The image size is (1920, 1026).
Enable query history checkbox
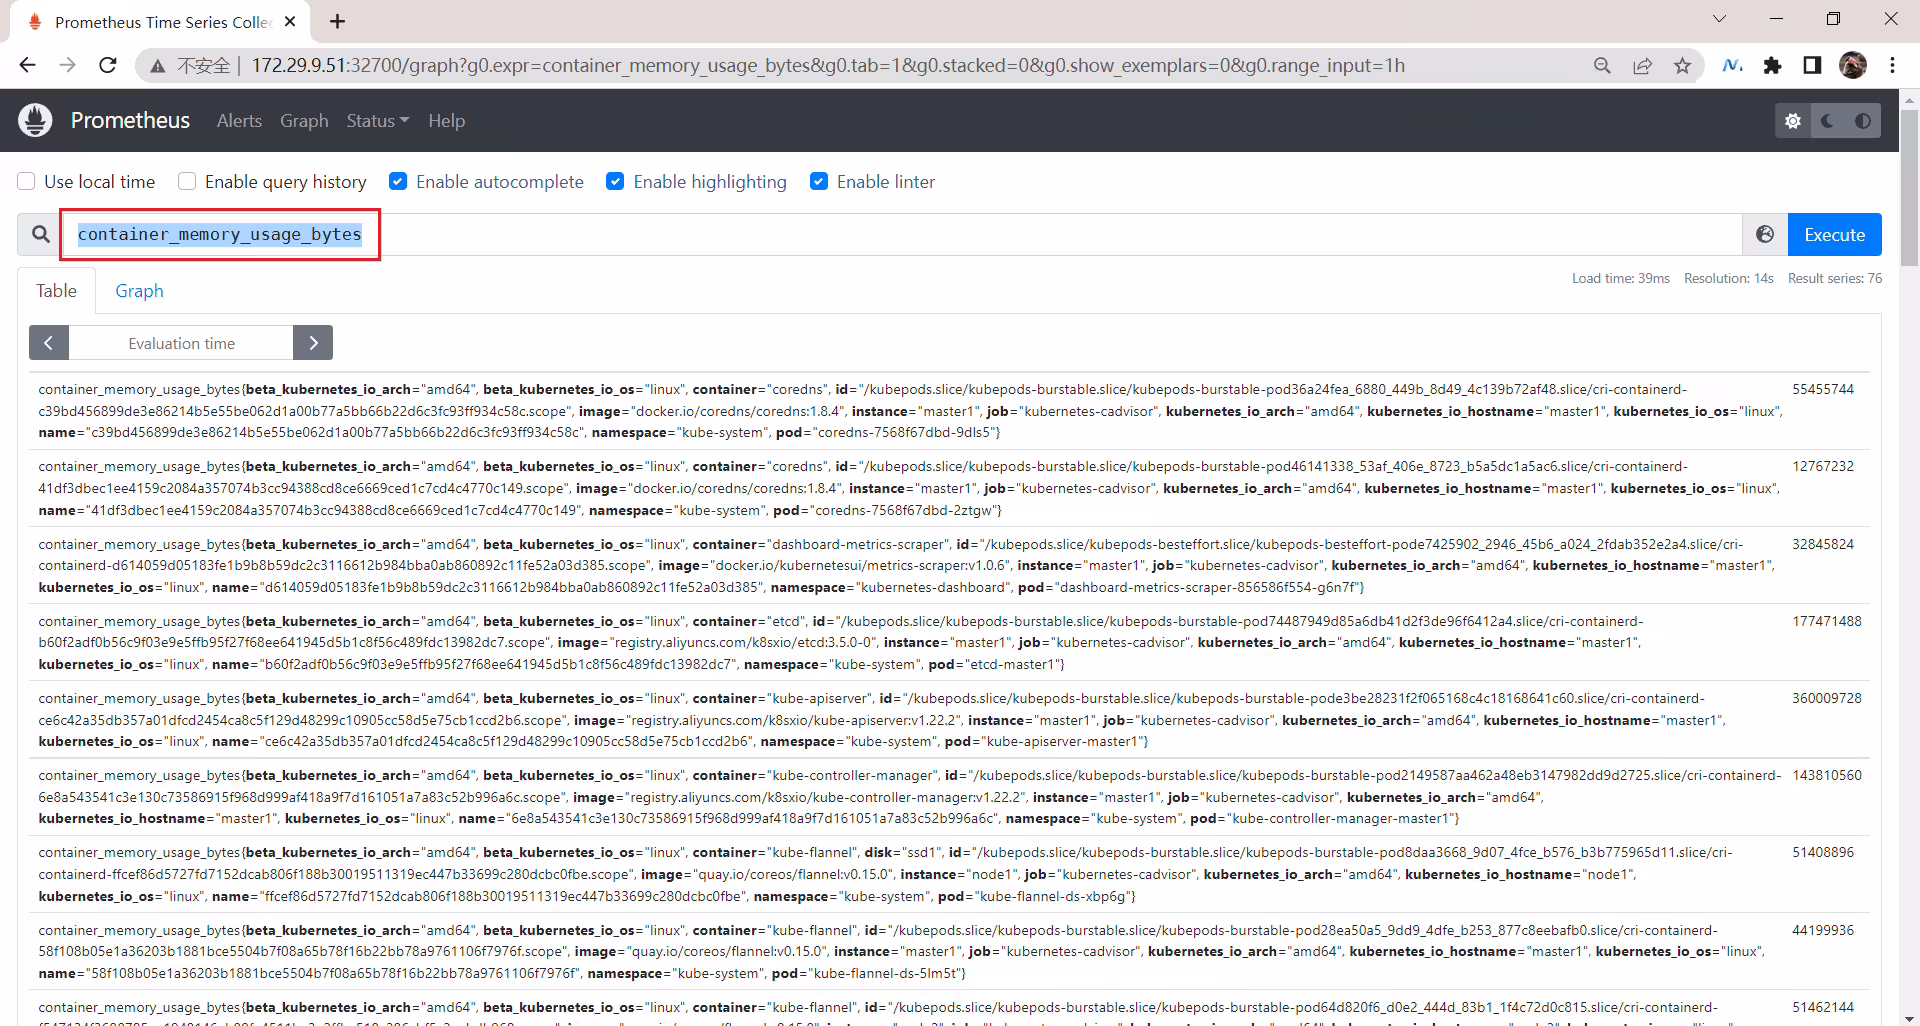[x=187, y=181]
